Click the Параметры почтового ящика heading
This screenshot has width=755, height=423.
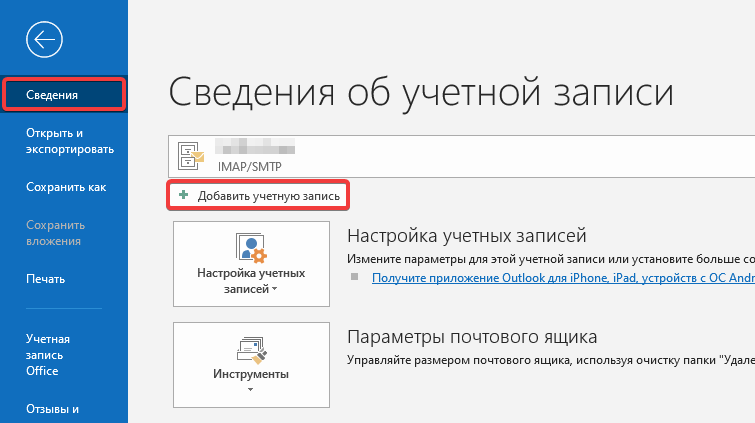click(472, 336)
